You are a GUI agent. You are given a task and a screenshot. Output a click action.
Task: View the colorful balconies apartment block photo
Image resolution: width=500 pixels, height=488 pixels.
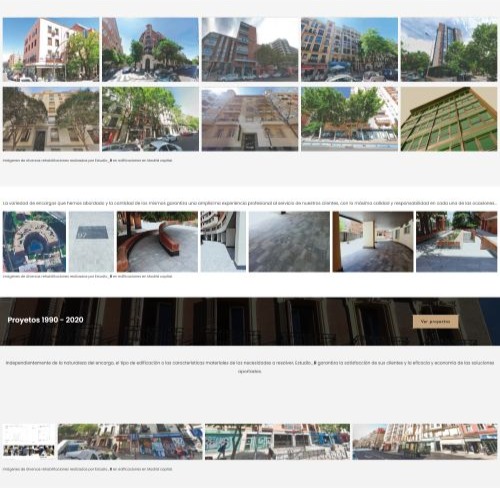coord(349,49)
